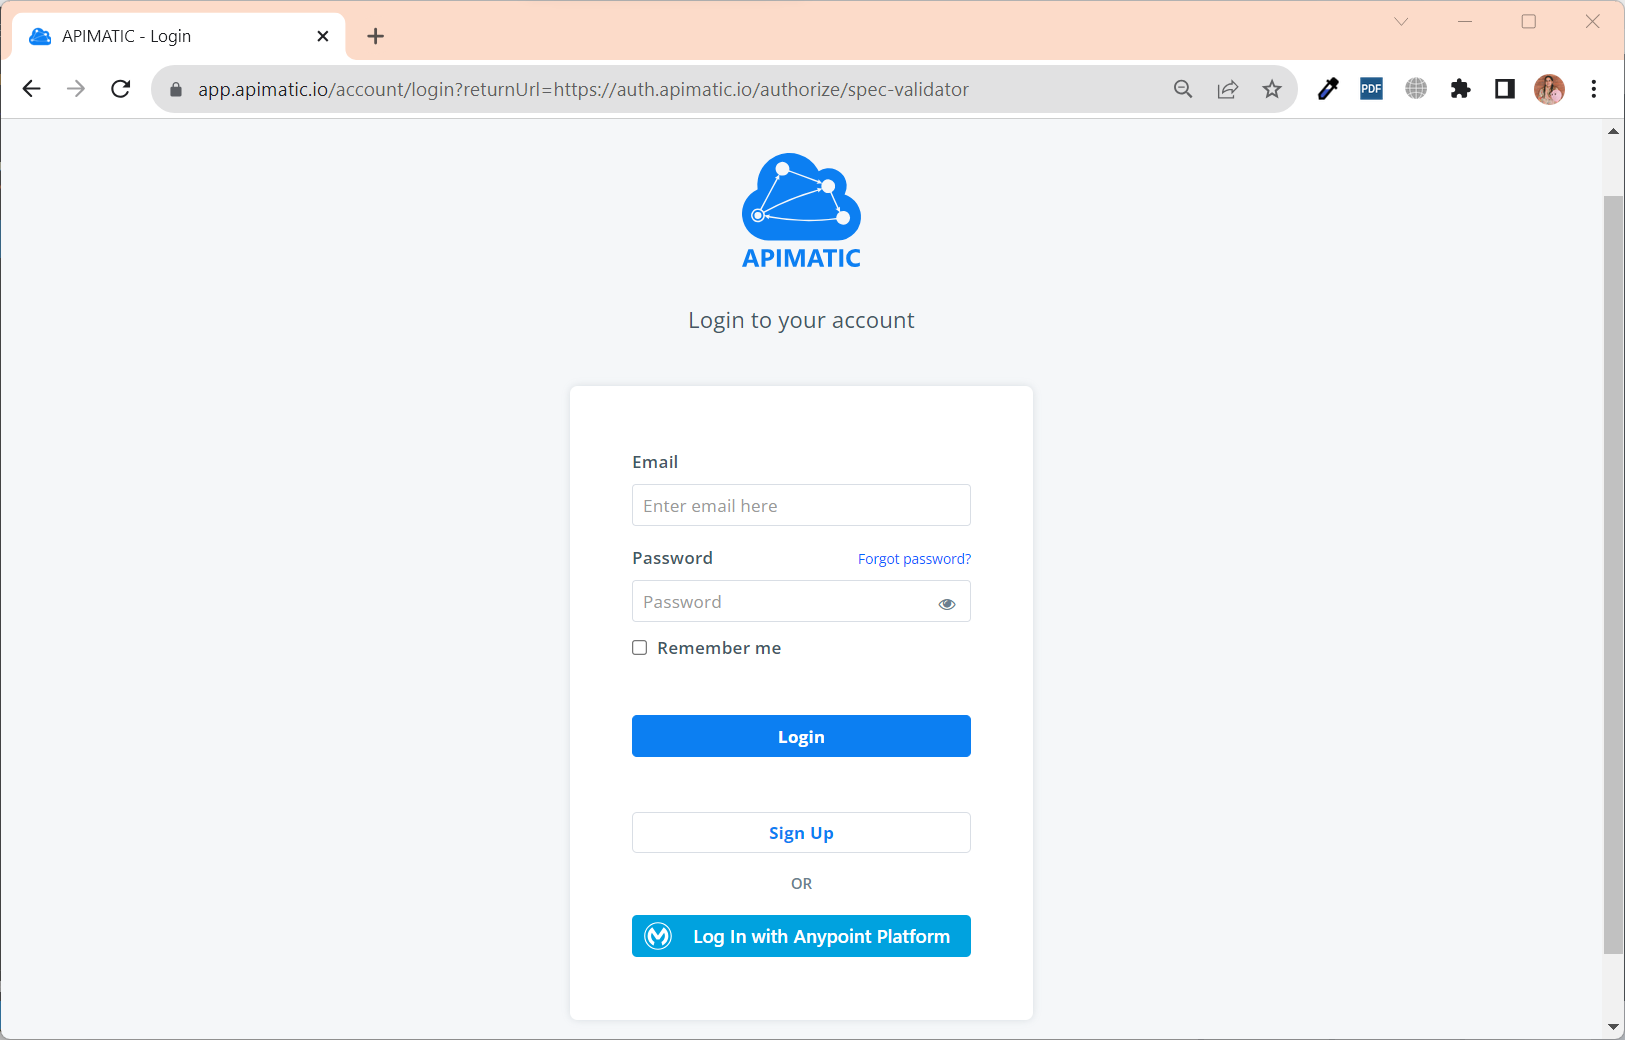Click the Email field label
This screenshot has height=1040, width=1625.
[x=655, y=462]
